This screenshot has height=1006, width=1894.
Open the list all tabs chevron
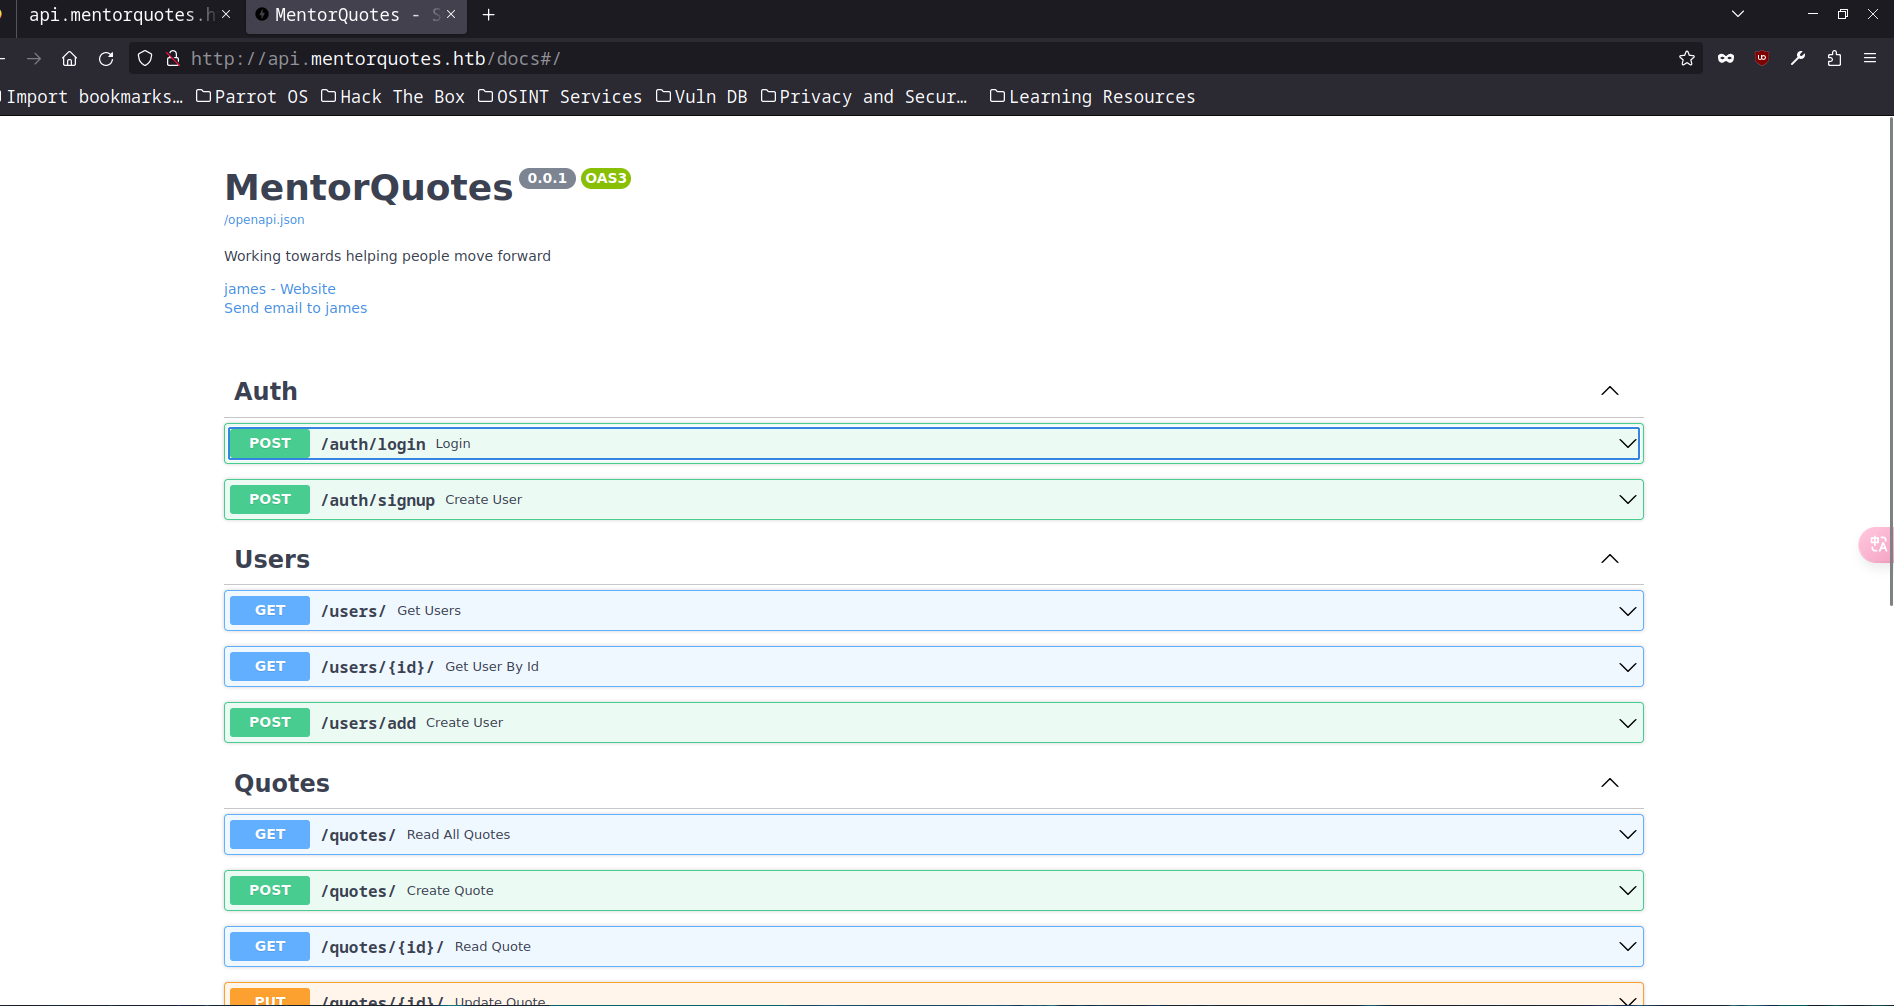coord(1738,14)
